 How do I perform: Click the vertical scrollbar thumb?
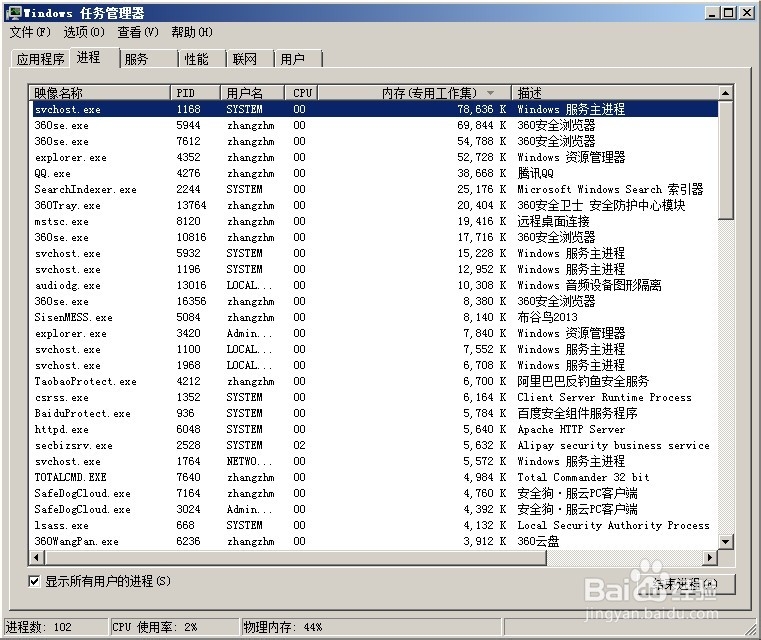pos(726,160)
